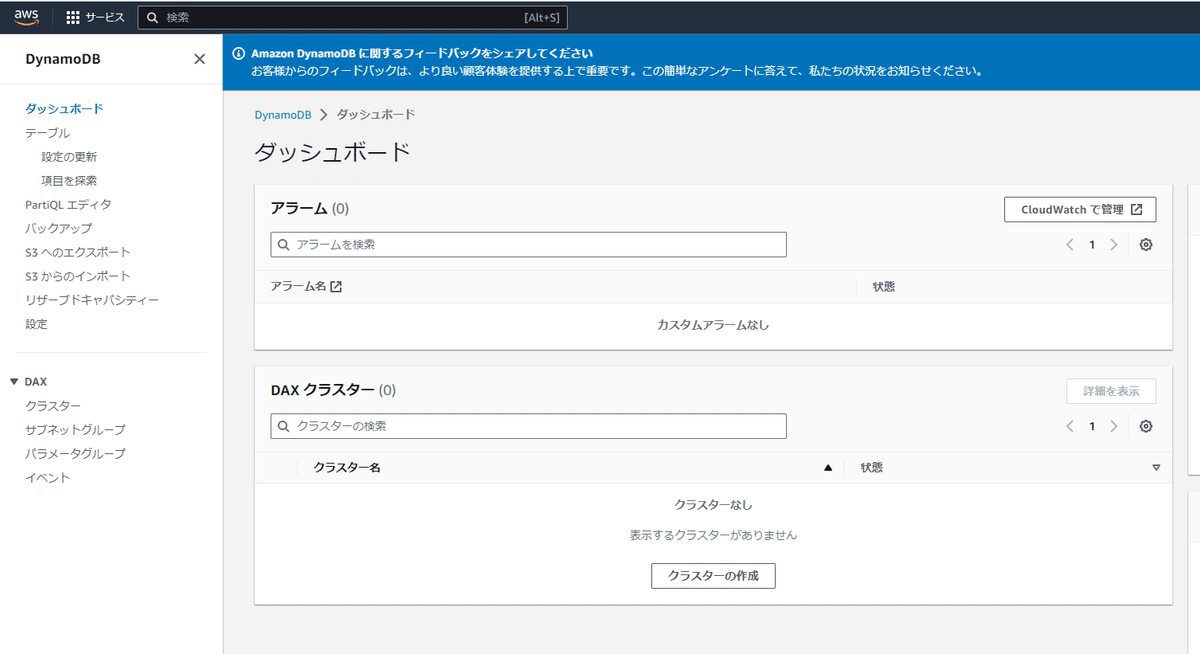
Task: Sort clusters by 状態 column arrow
Action: pyautogui.click(x=1156, y=468)
